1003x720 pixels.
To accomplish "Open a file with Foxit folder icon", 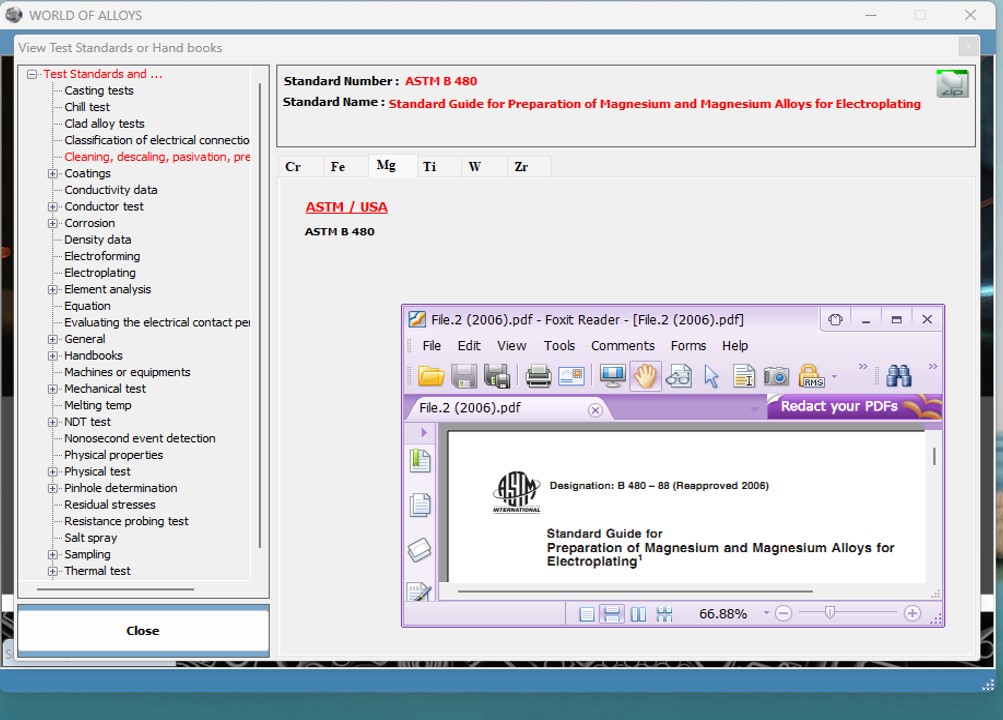I will point(430,376).
